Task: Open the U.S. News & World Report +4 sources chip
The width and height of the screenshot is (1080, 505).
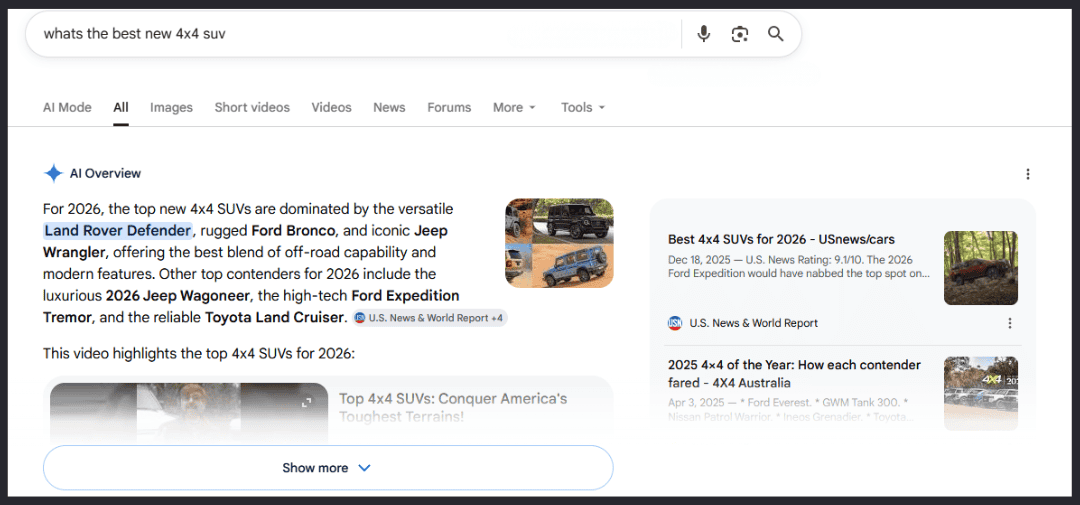Action: coord(430,318)
